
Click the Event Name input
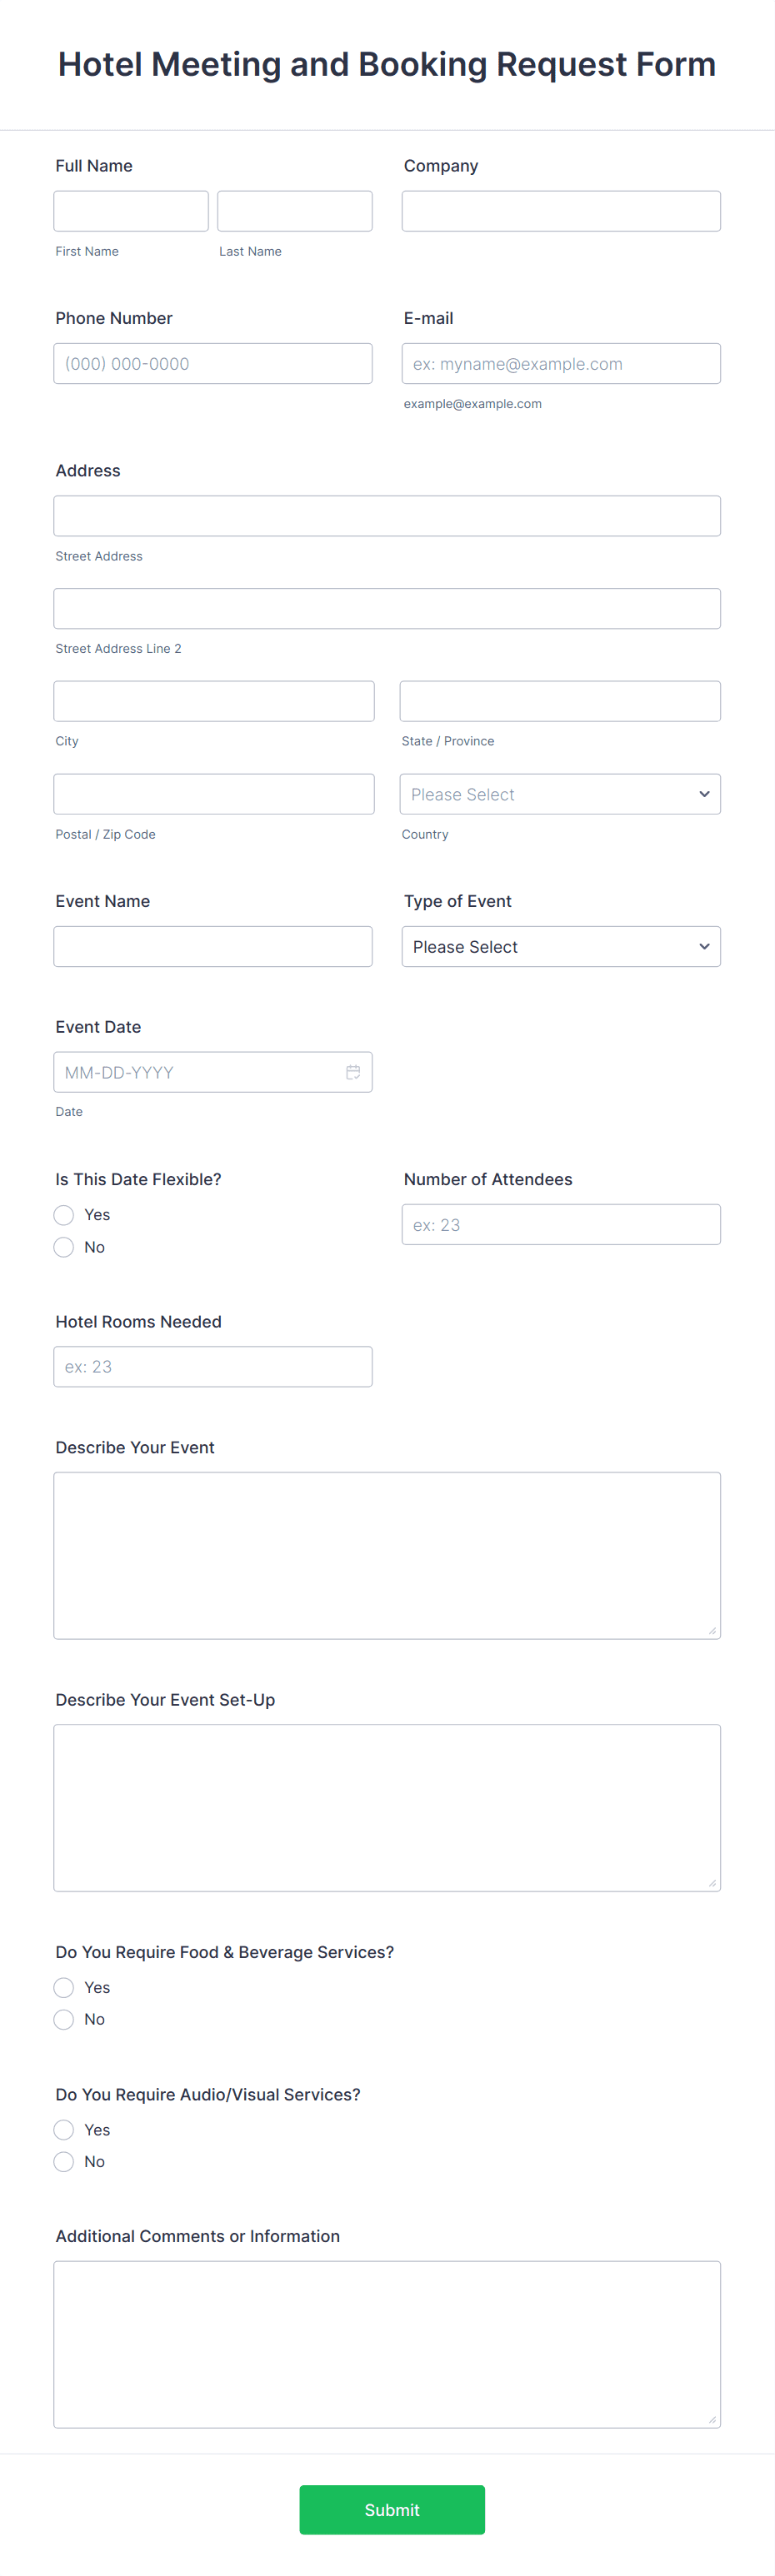[x=212, y=946]
